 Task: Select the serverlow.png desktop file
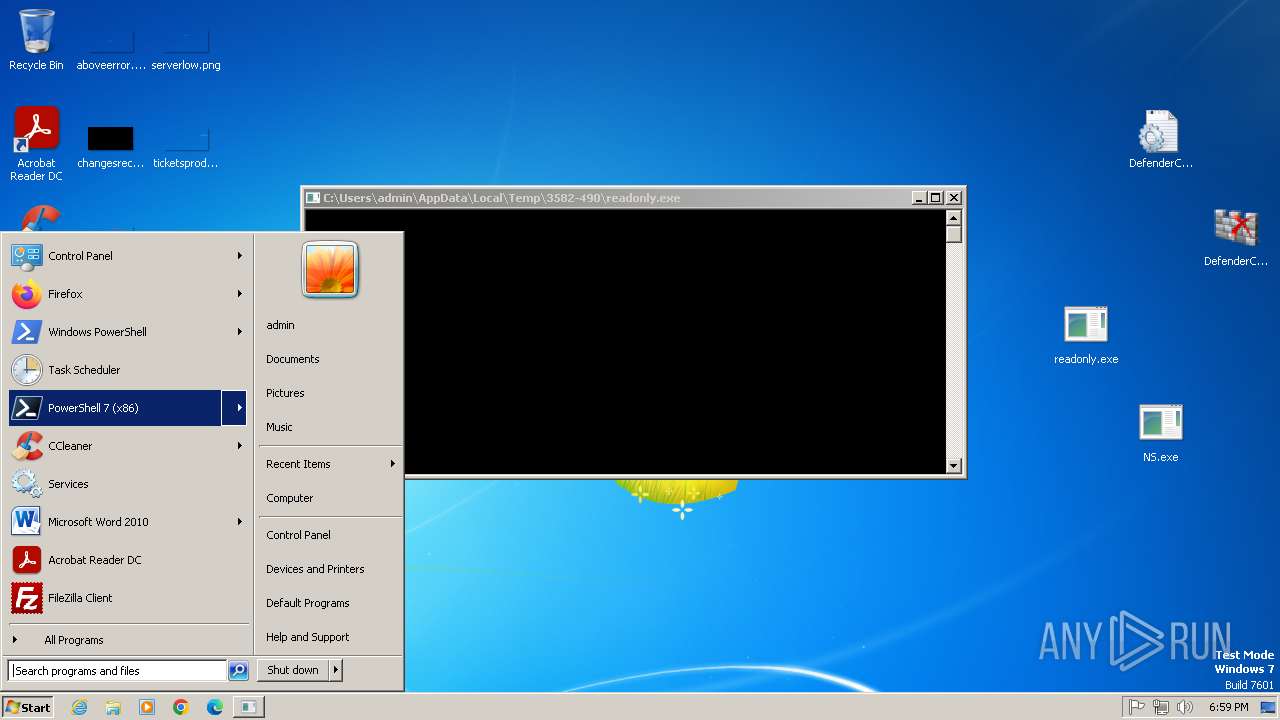tap(186, 48)
